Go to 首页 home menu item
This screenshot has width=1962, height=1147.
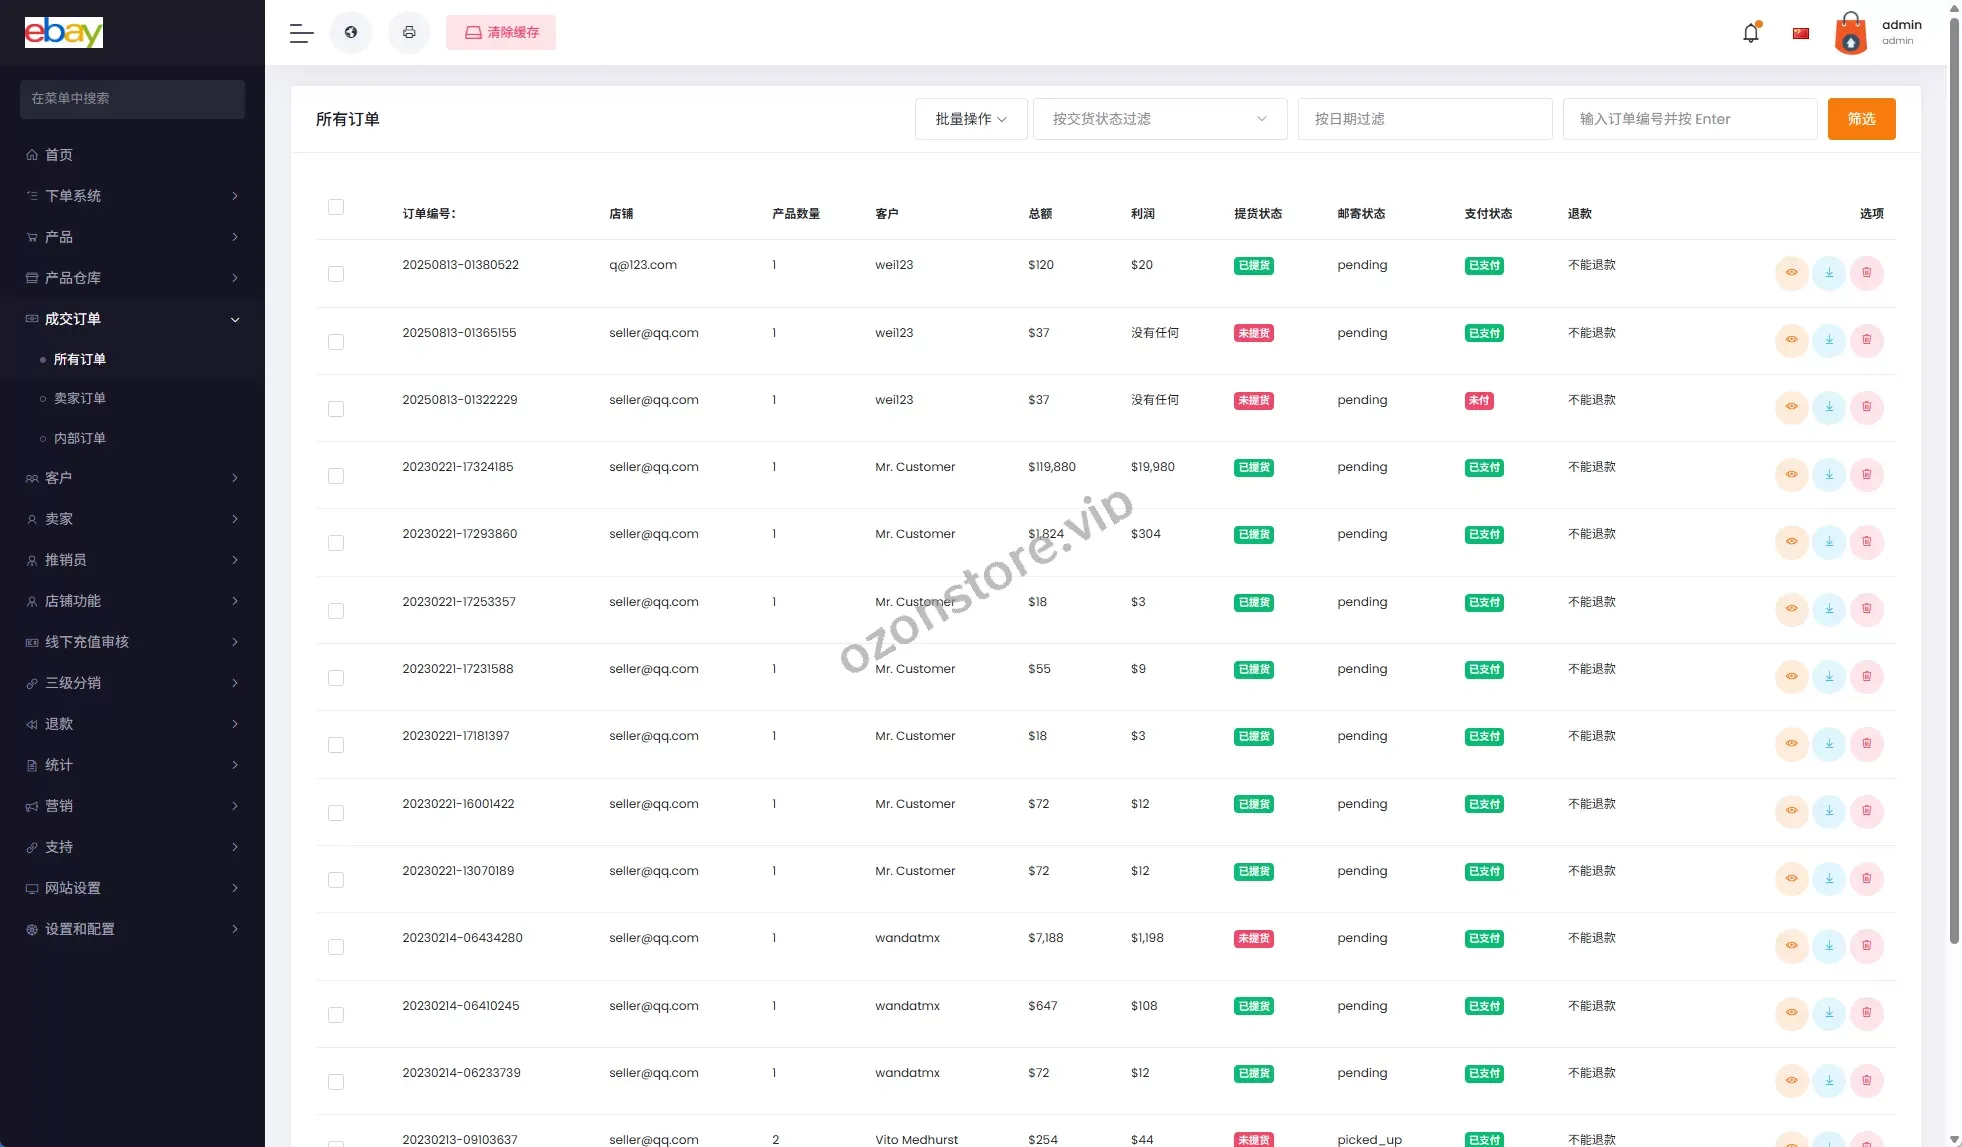pyautogui.click(x=59, y=155)
